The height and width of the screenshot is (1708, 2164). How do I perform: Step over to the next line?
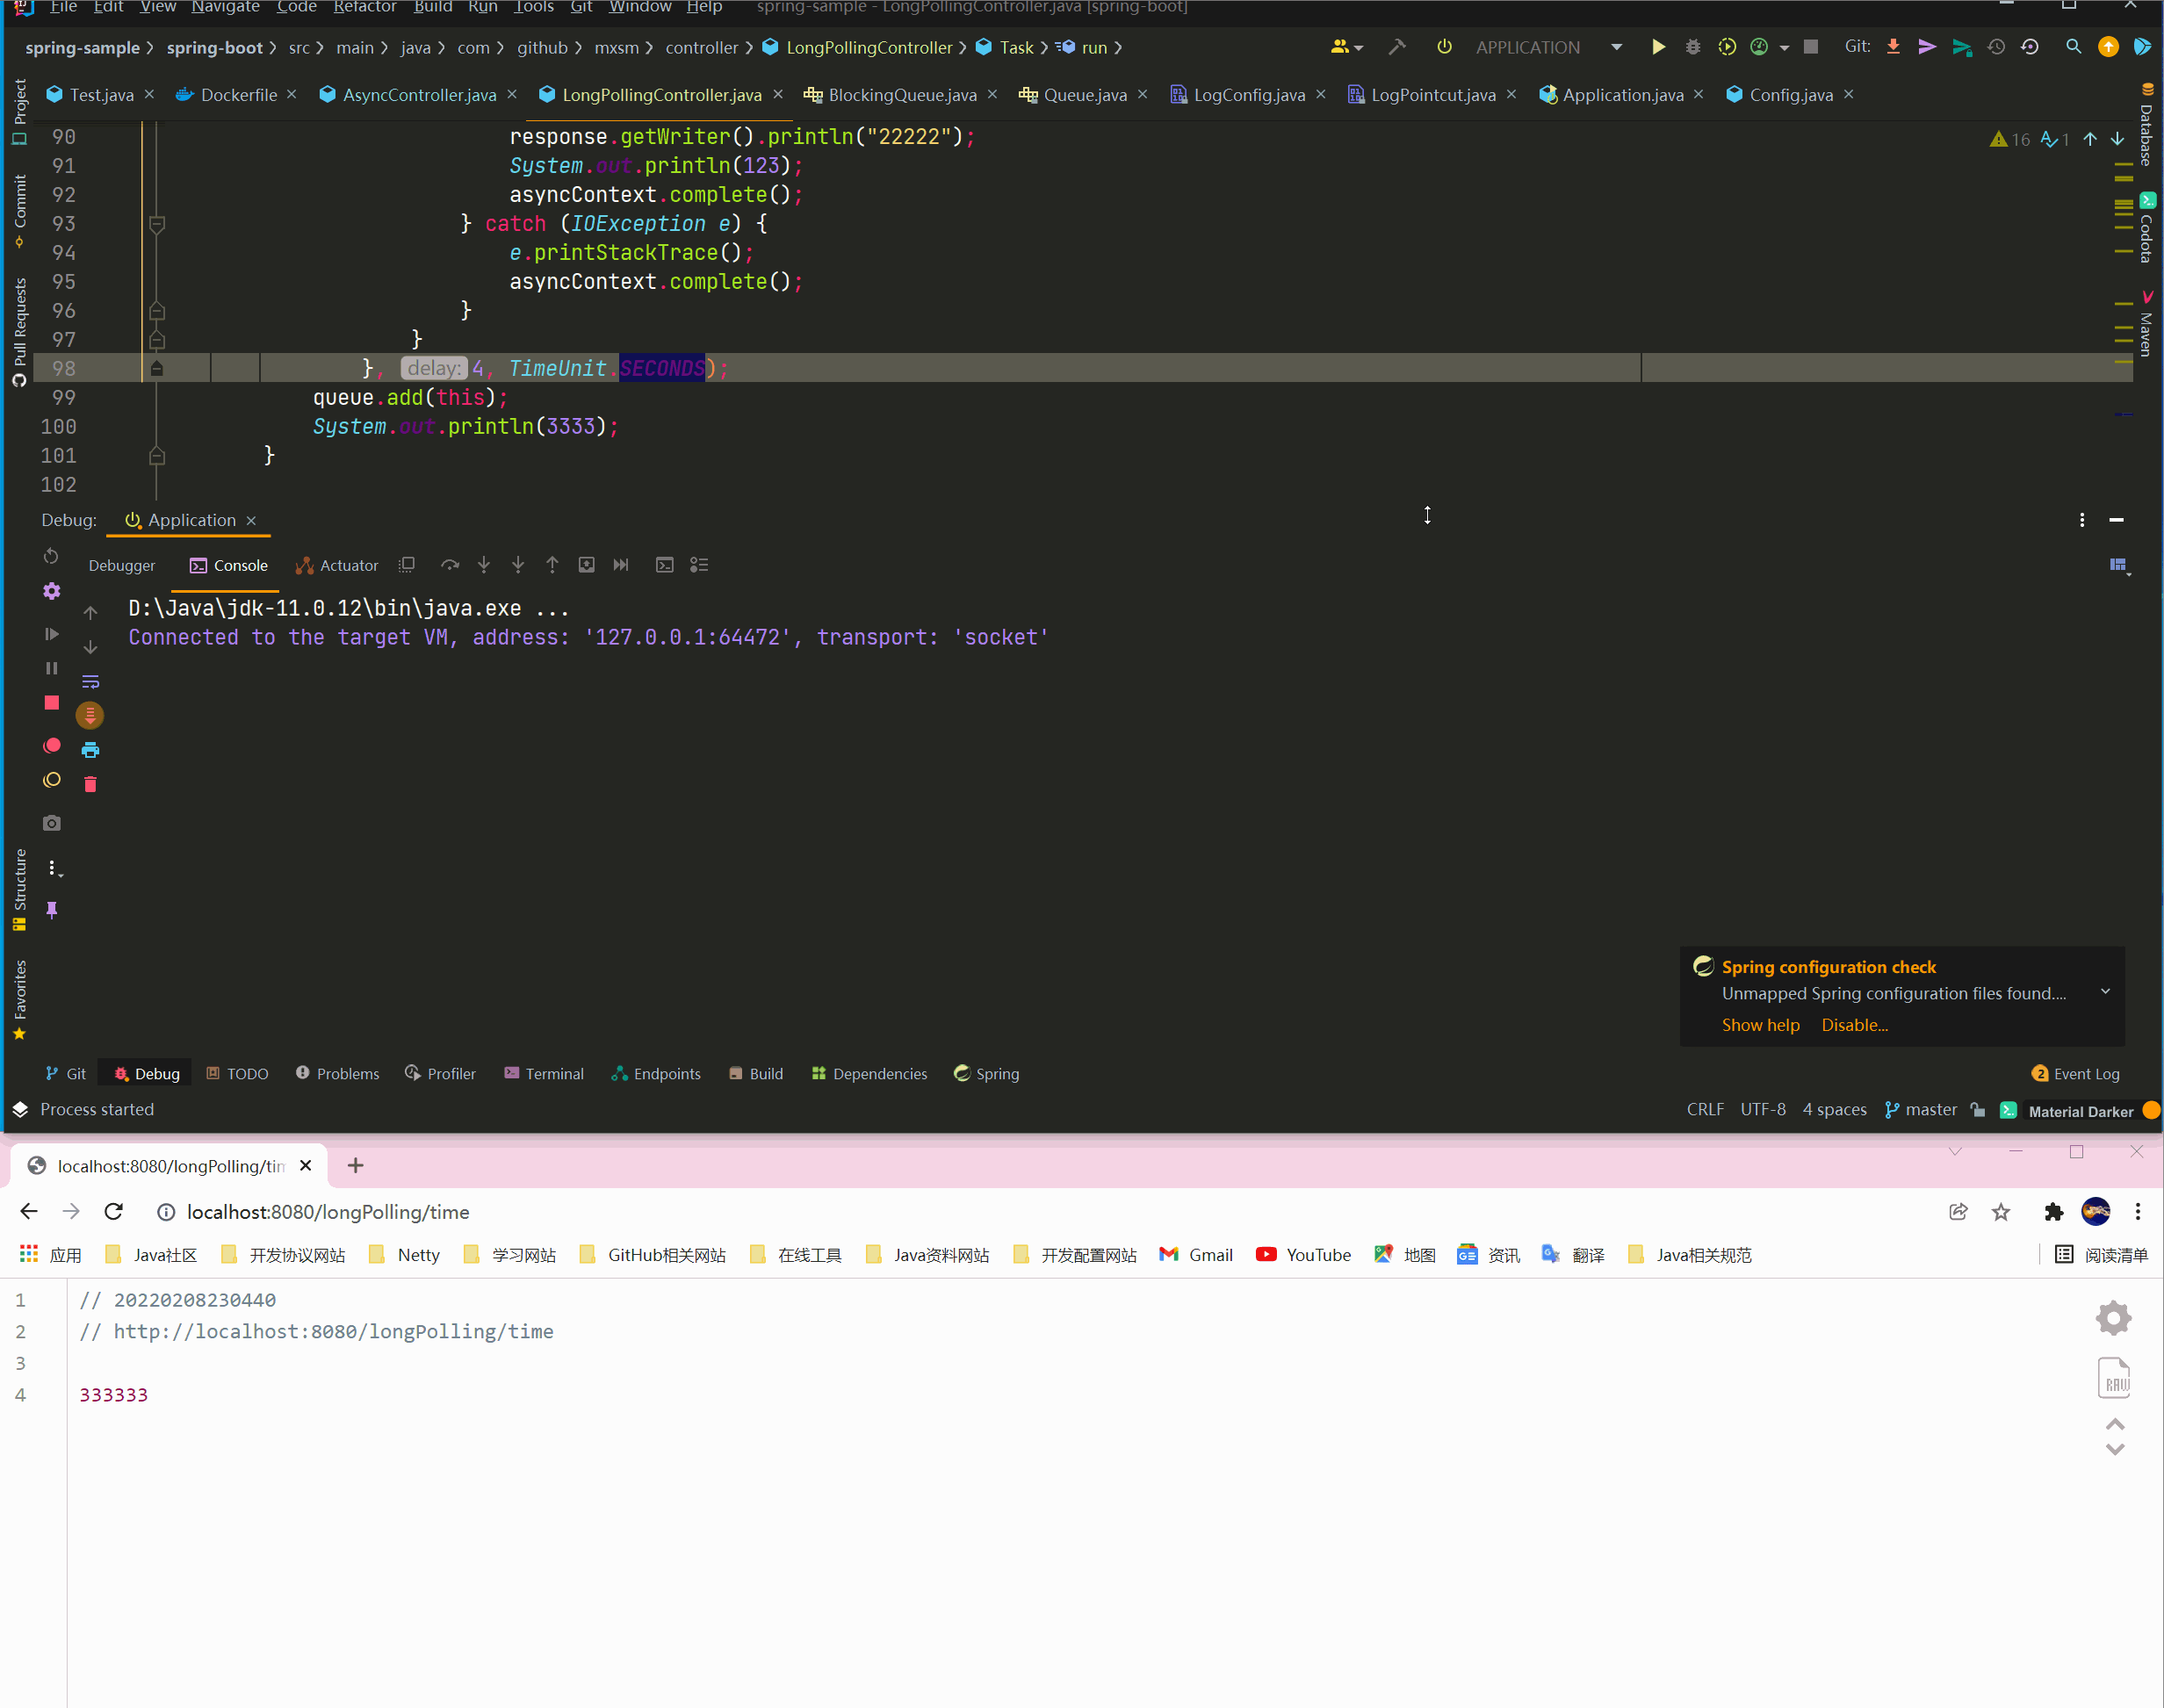click(450, 564)
